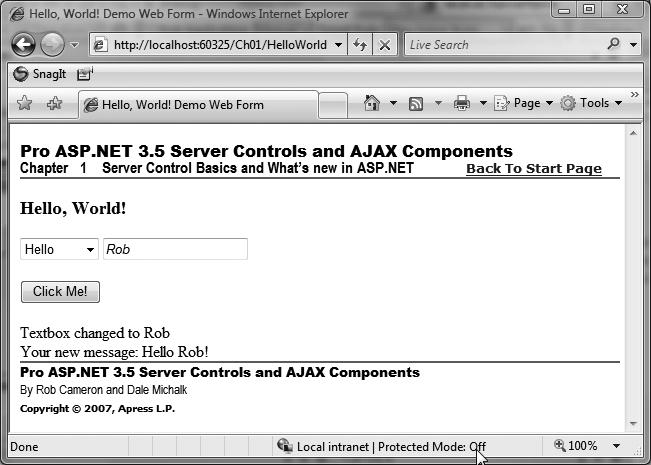Click By Rob Cameron and Dale Michalk text
651x465 pixels.
(x=103, y=390)
